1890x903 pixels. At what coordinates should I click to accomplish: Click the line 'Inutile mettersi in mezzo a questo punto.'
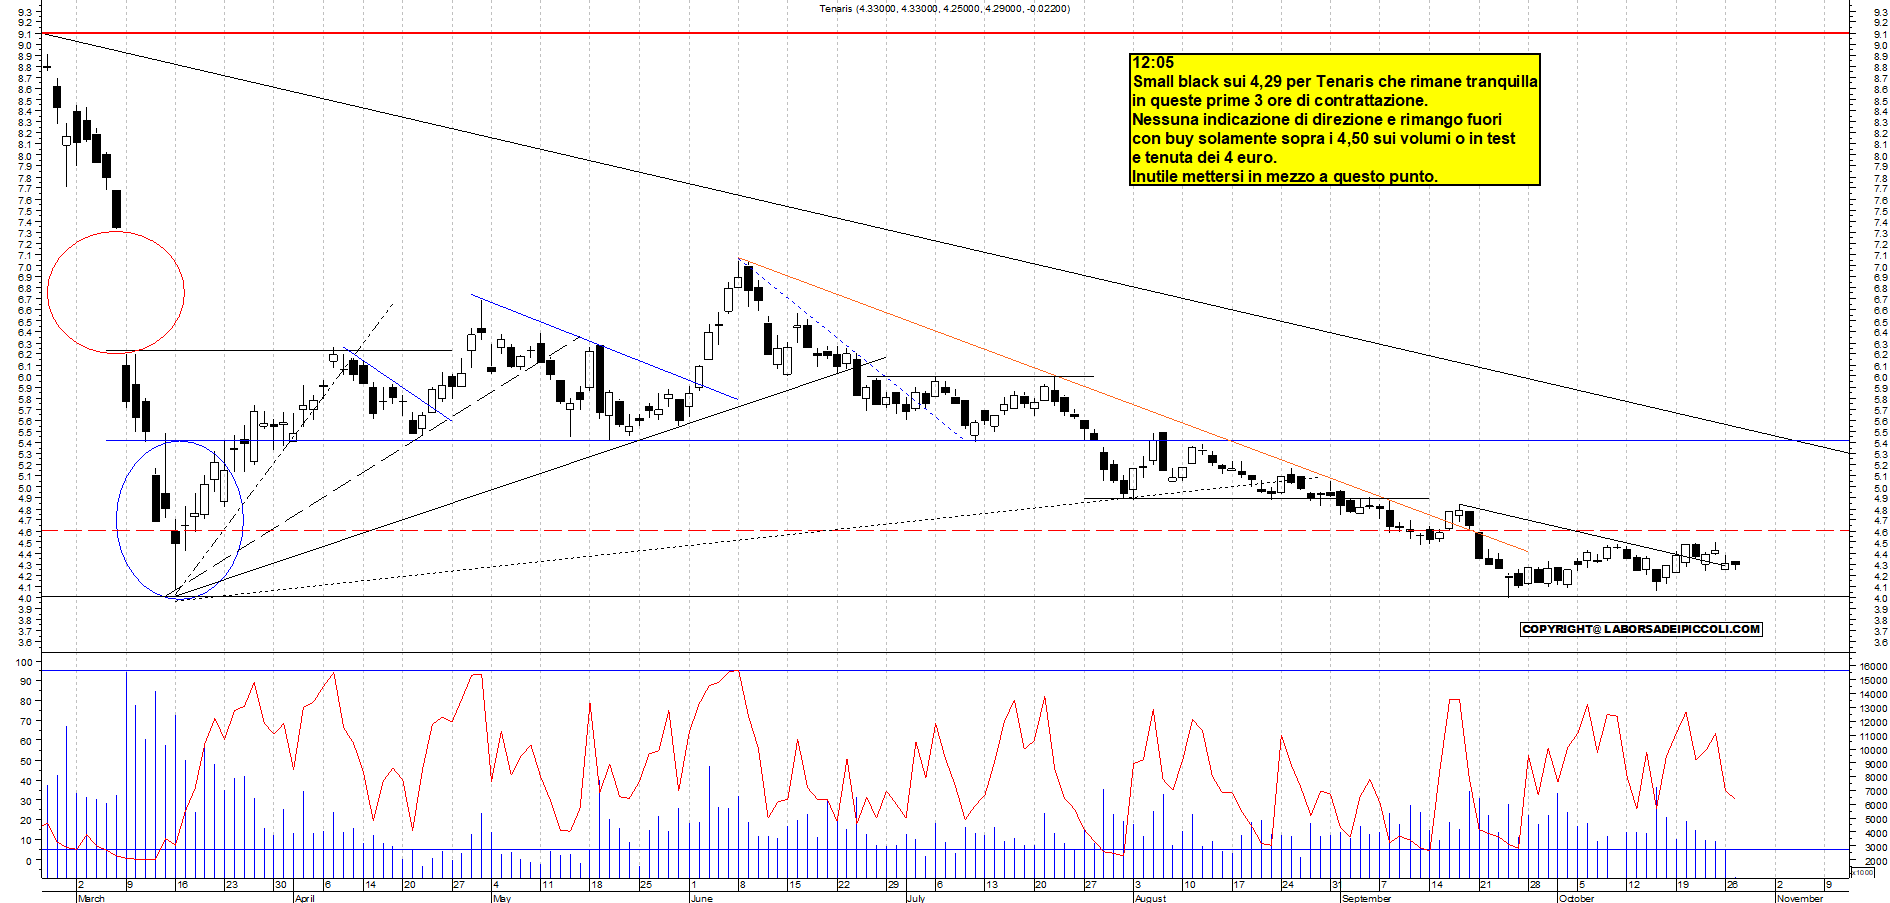point(1285,176)
